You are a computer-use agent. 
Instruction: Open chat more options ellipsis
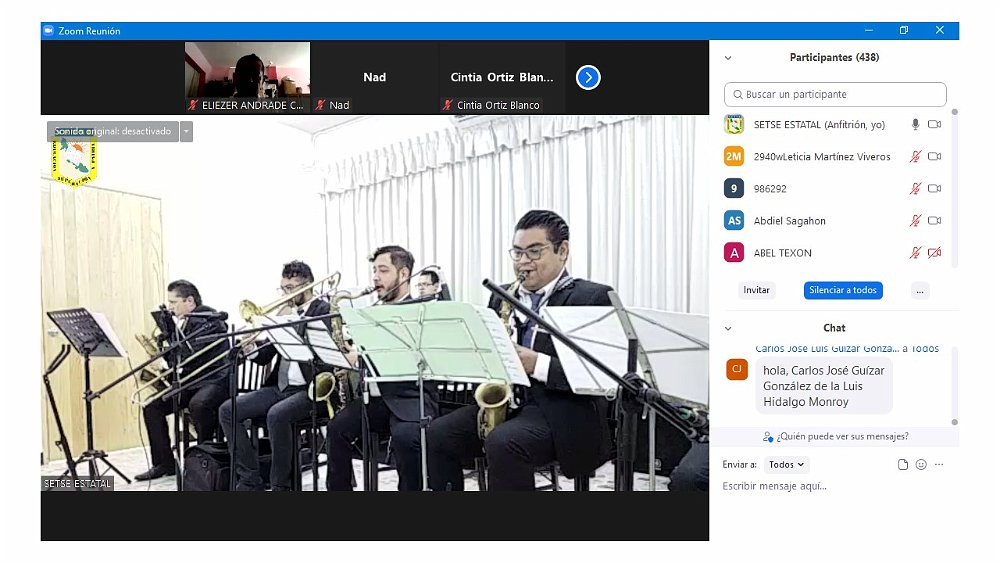coord(939,464)
